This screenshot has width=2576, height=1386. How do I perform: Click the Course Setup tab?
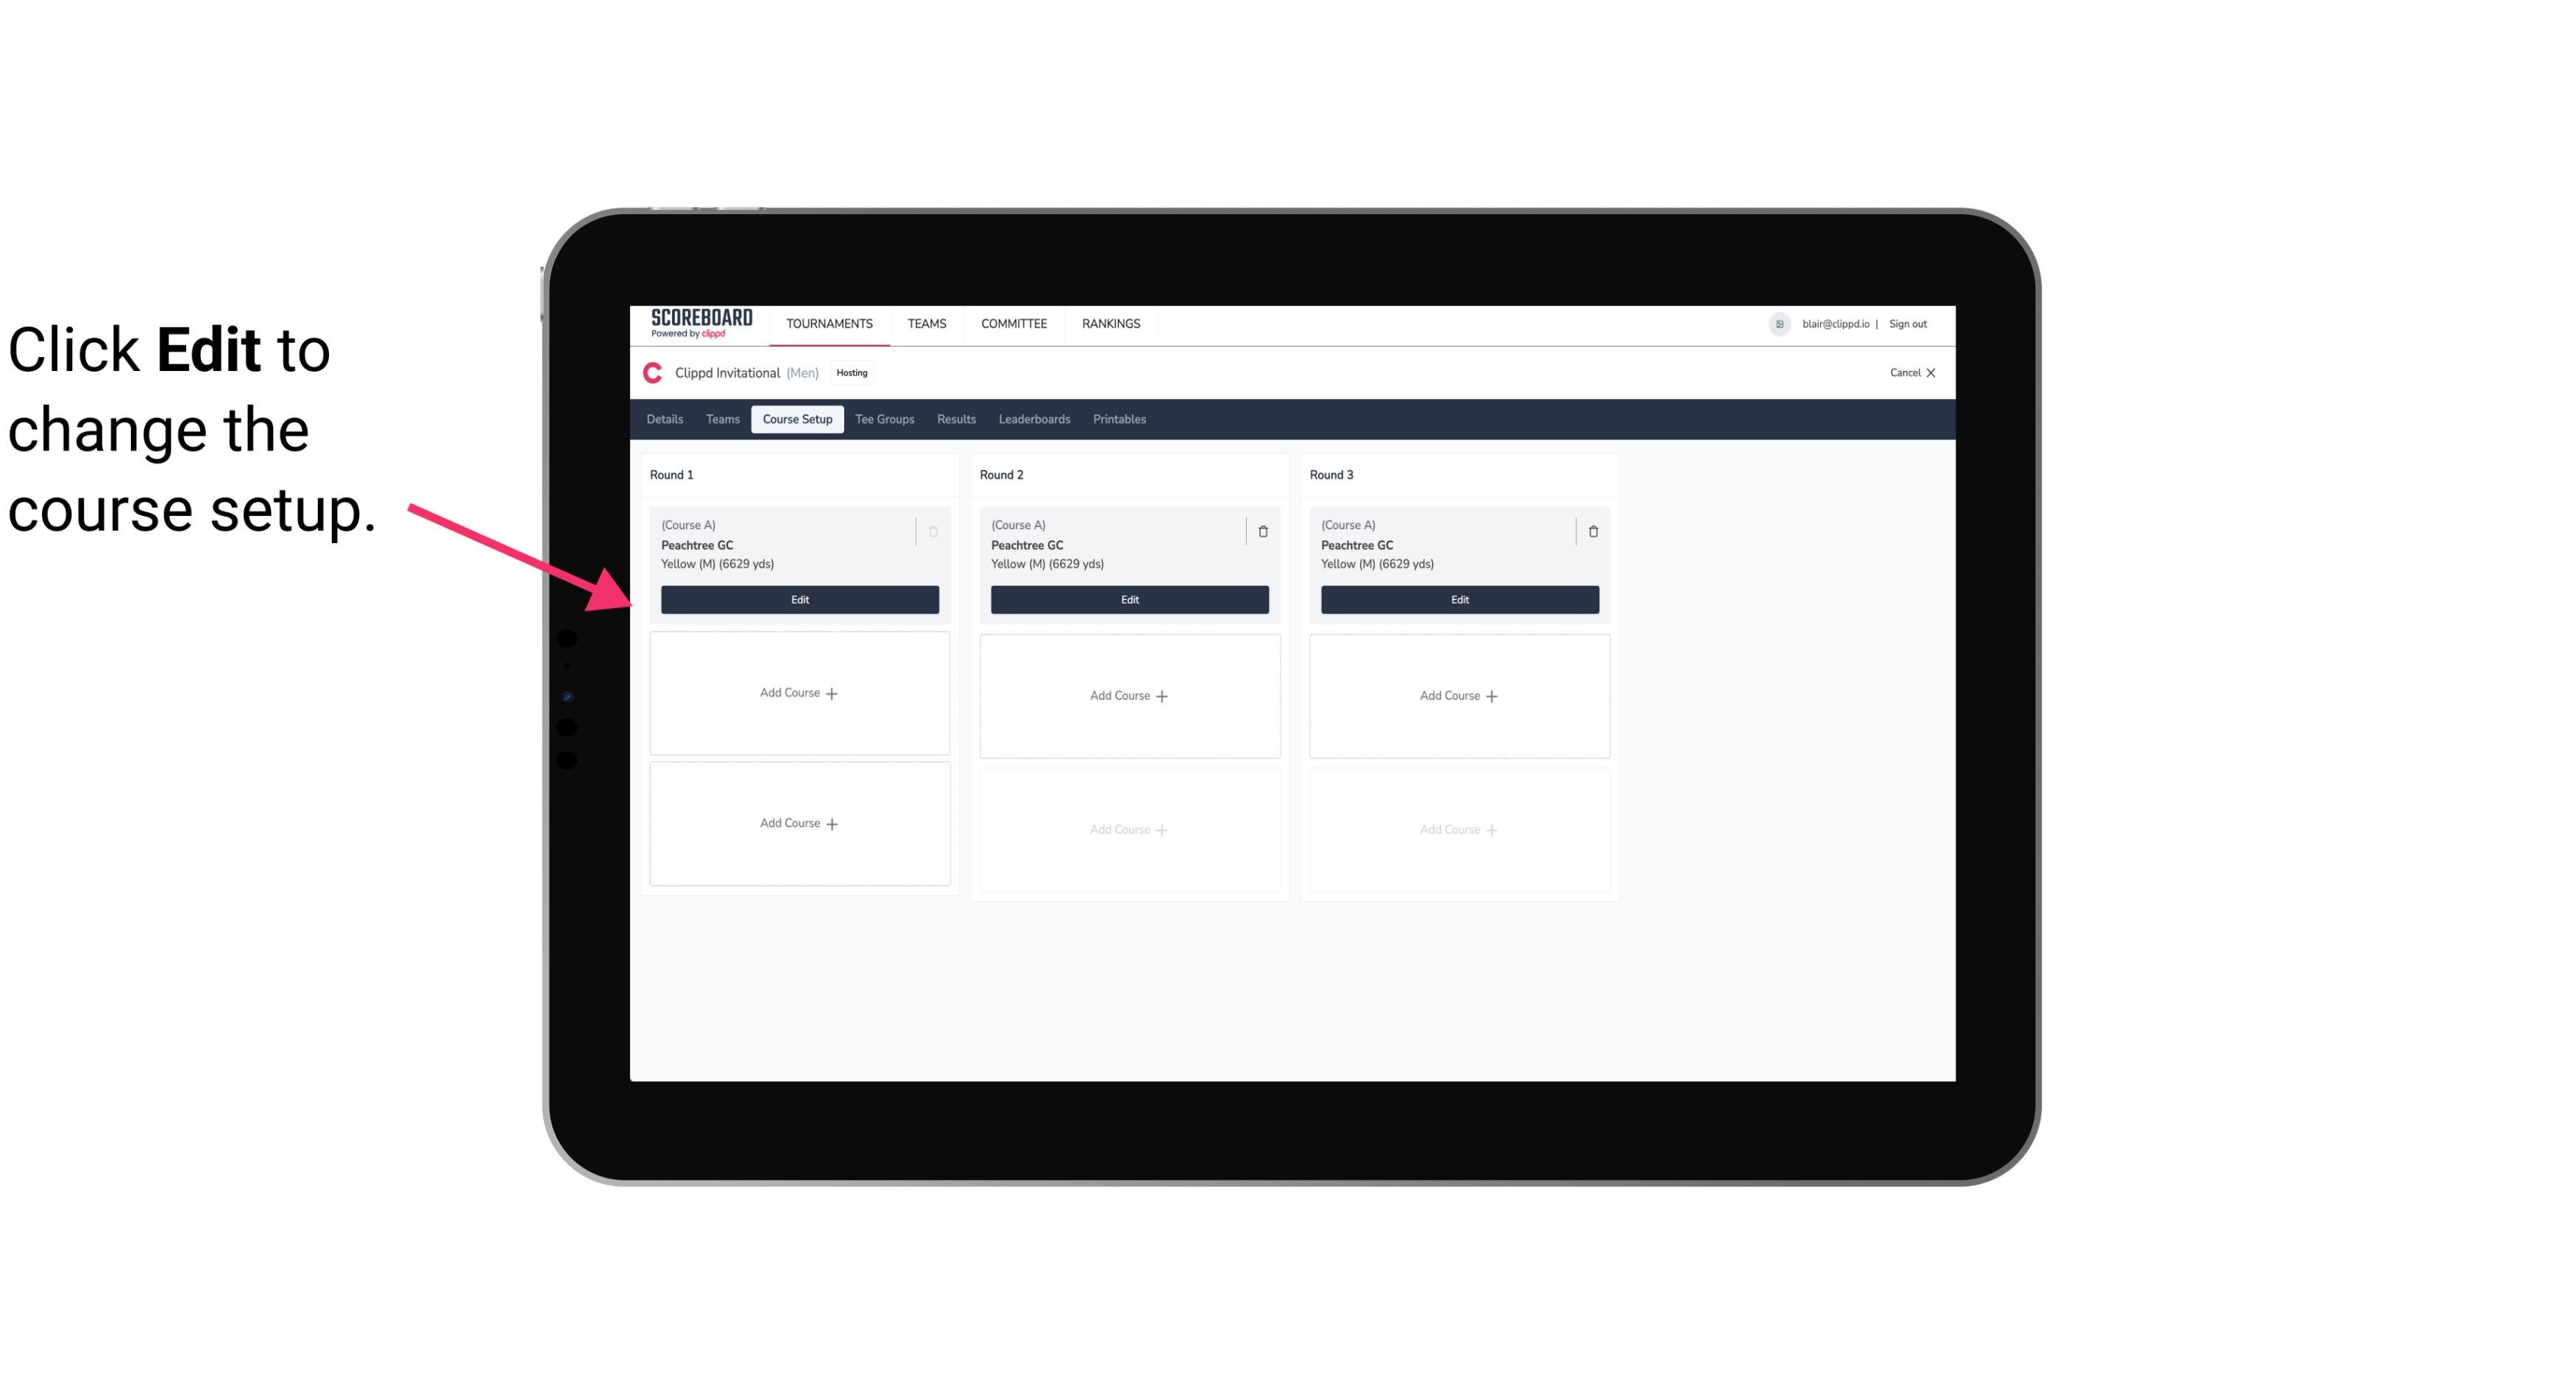point(796,420)
